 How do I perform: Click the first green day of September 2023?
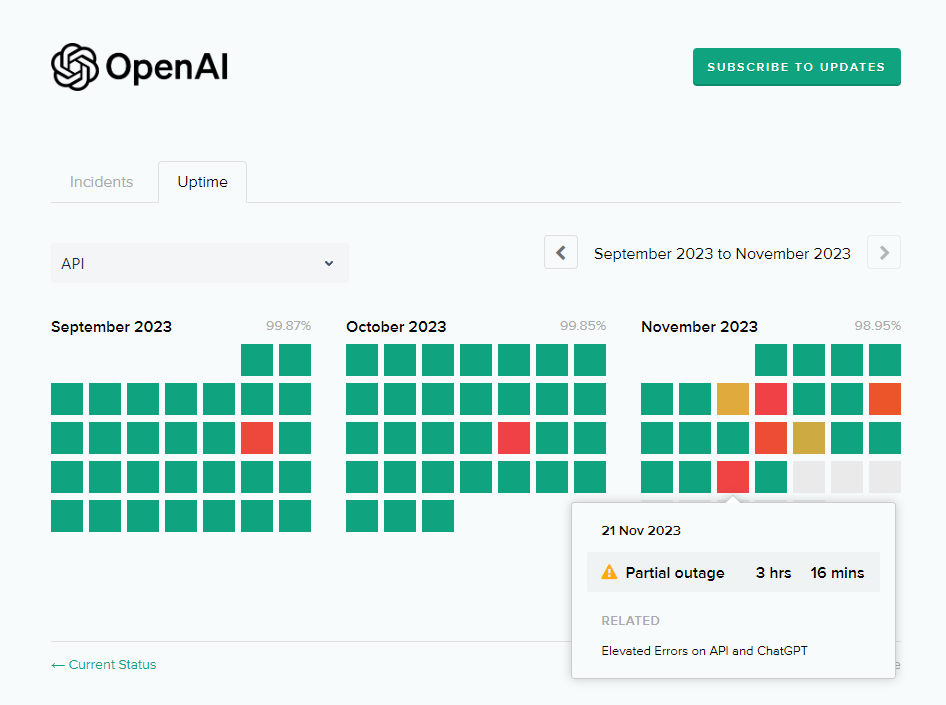pos(257,360)
